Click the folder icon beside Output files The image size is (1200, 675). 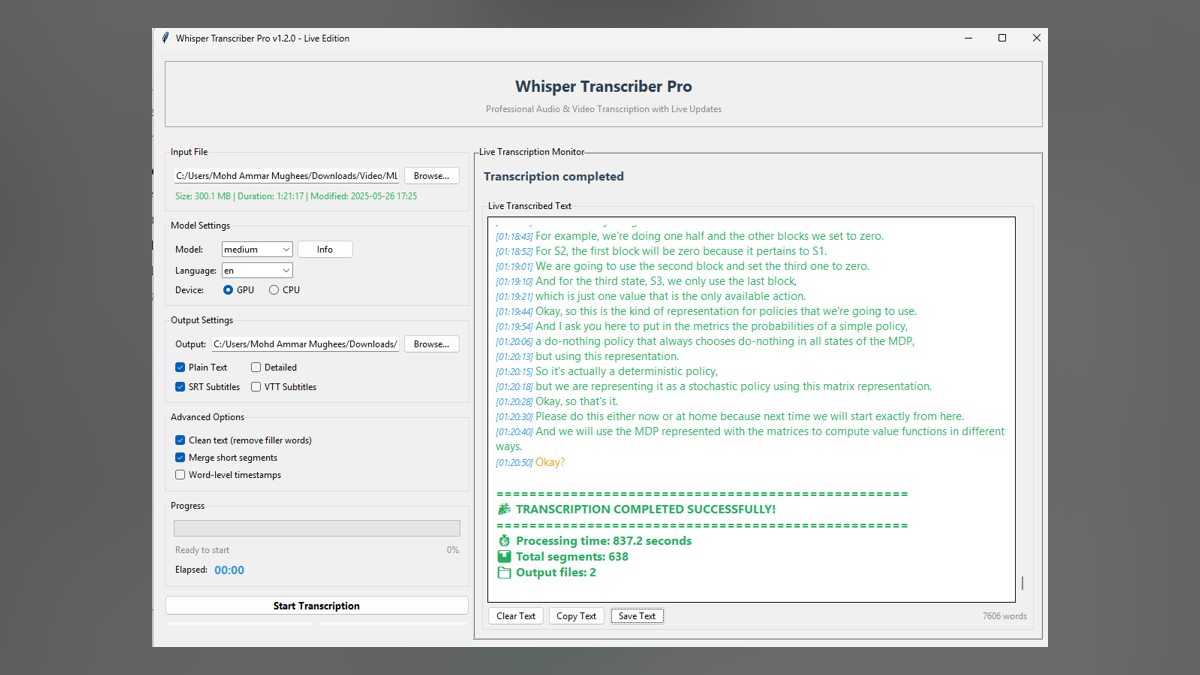(x=504, y=573)
